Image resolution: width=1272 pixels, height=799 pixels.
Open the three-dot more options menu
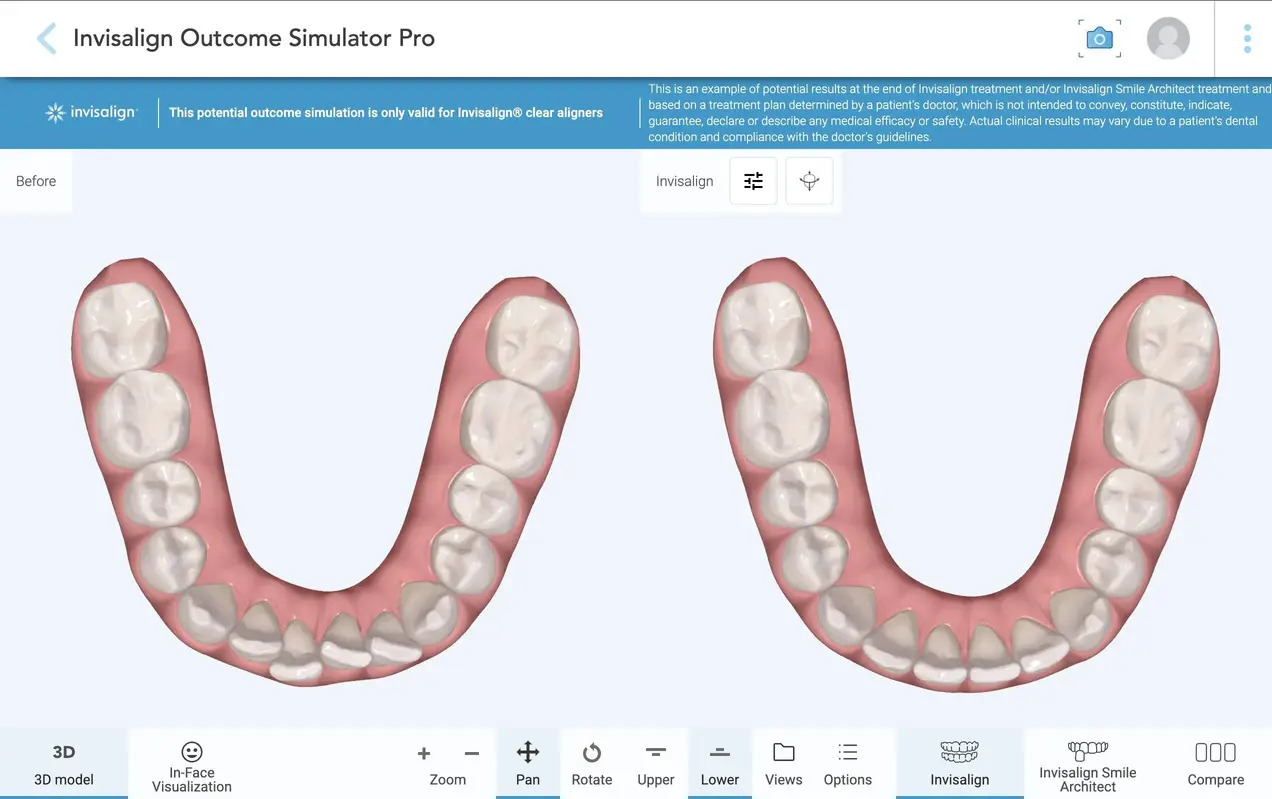click(x=1246, y=39)
